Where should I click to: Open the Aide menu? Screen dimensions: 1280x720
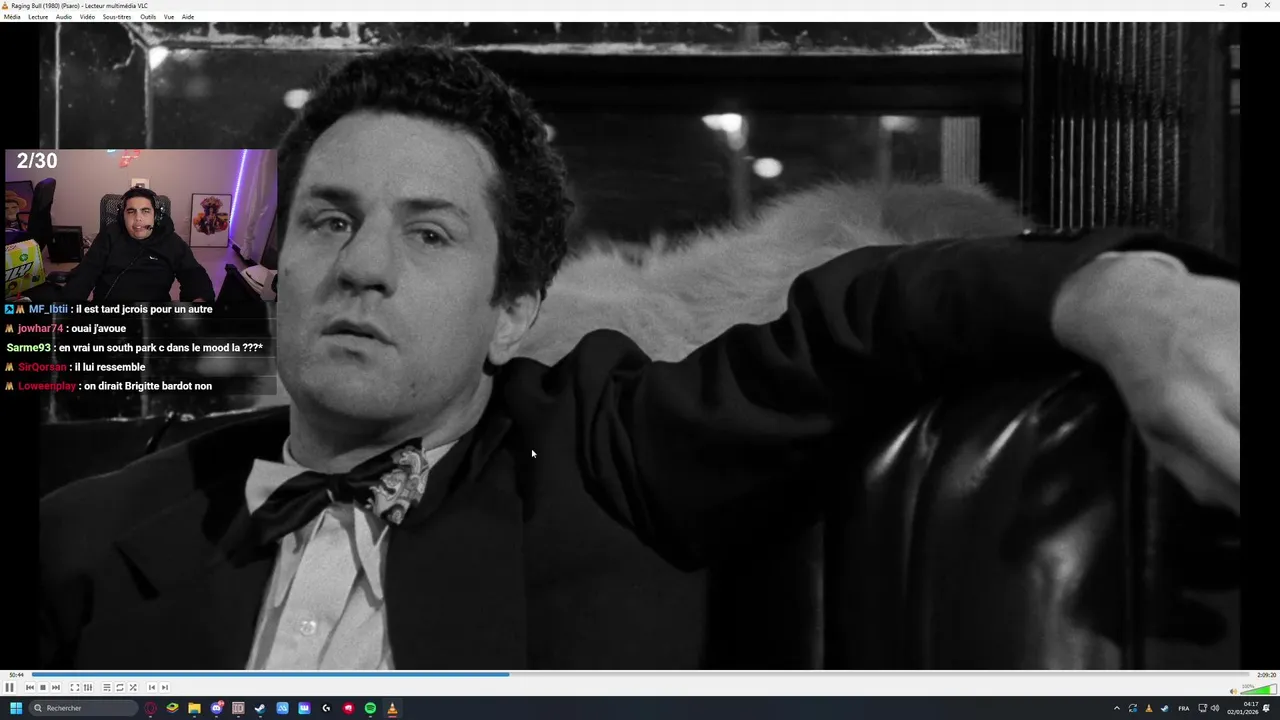coord(188,17)
